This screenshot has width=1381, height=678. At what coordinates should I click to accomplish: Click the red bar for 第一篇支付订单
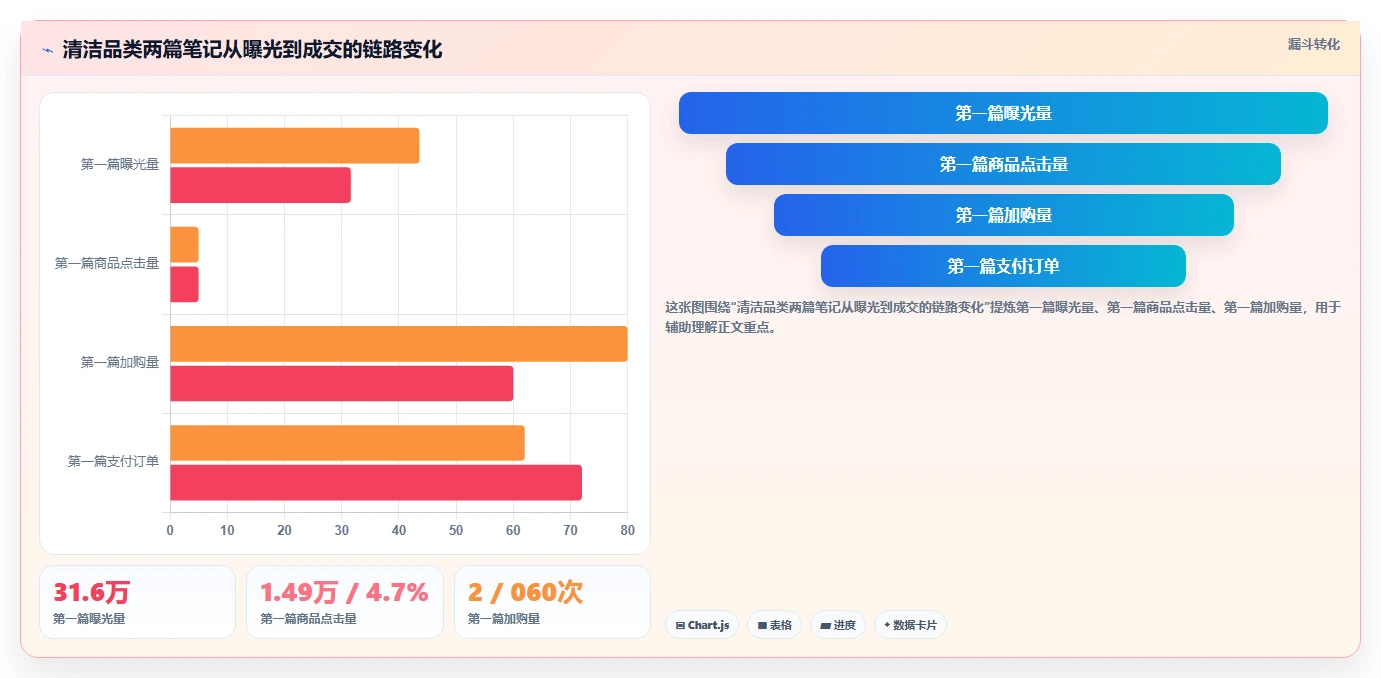tap(376, 482)
